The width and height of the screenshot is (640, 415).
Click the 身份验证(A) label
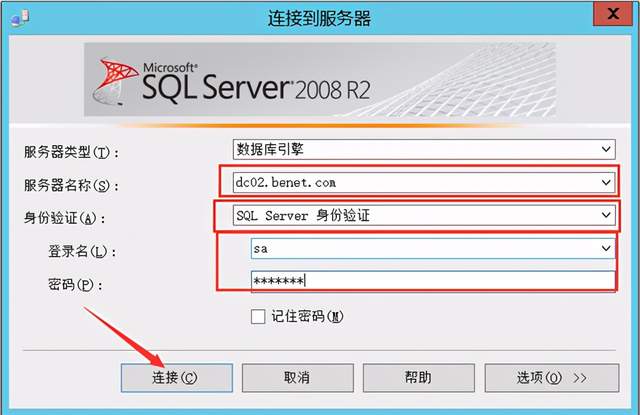(64, 218)
